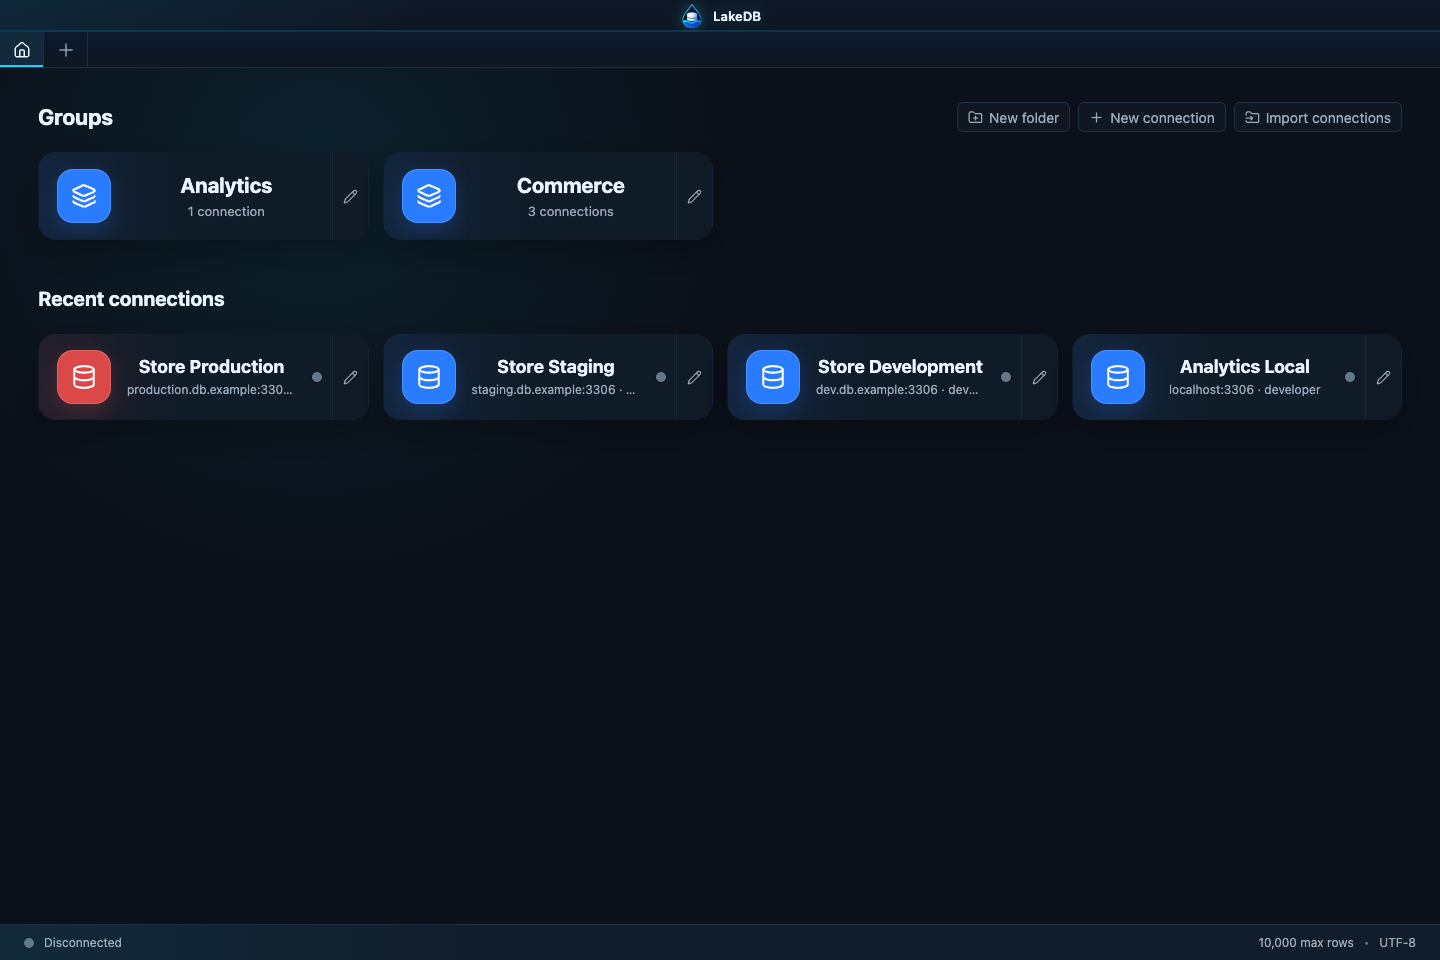Click the Groups heading
1440x960 pixels.
(75, 118)
